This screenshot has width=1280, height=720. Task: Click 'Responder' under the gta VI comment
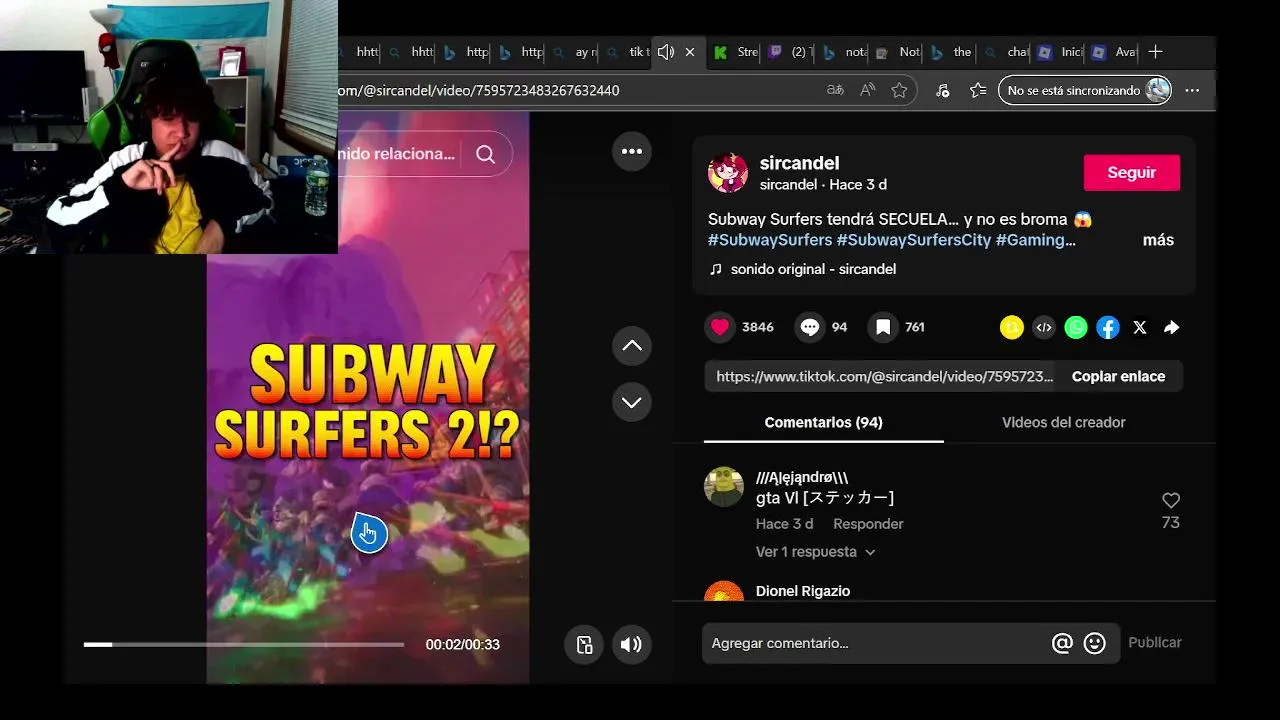click(x=868, y=524)
